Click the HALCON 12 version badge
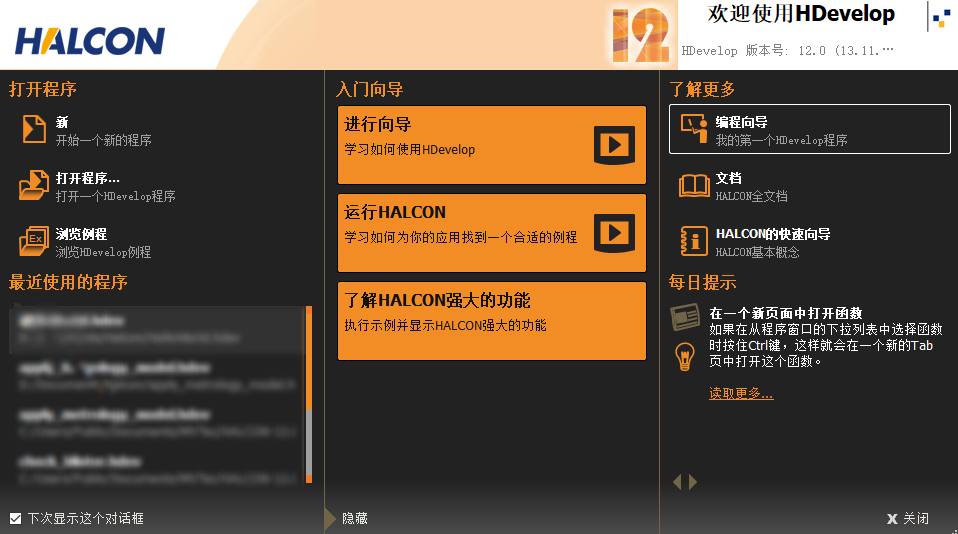The width and height of the screenshot is (958, 534). 640,35
